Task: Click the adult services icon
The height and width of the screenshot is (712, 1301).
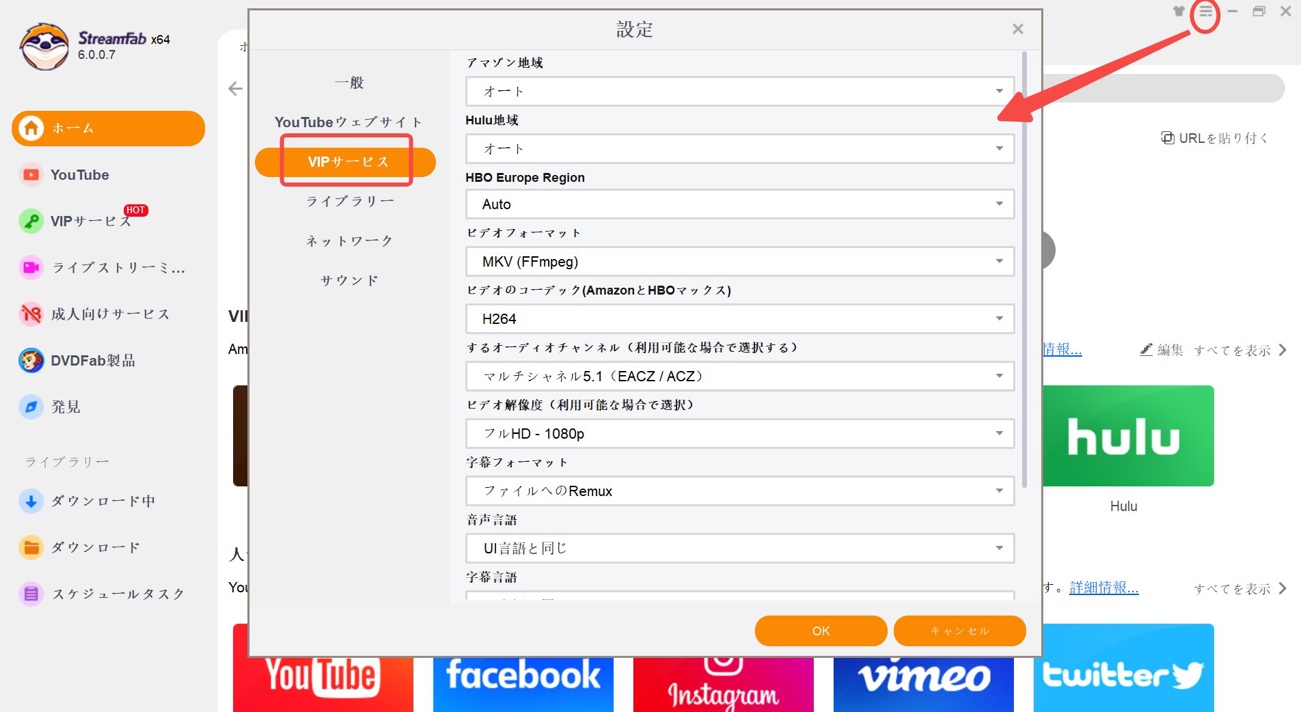Action: [x=31, y=314]
